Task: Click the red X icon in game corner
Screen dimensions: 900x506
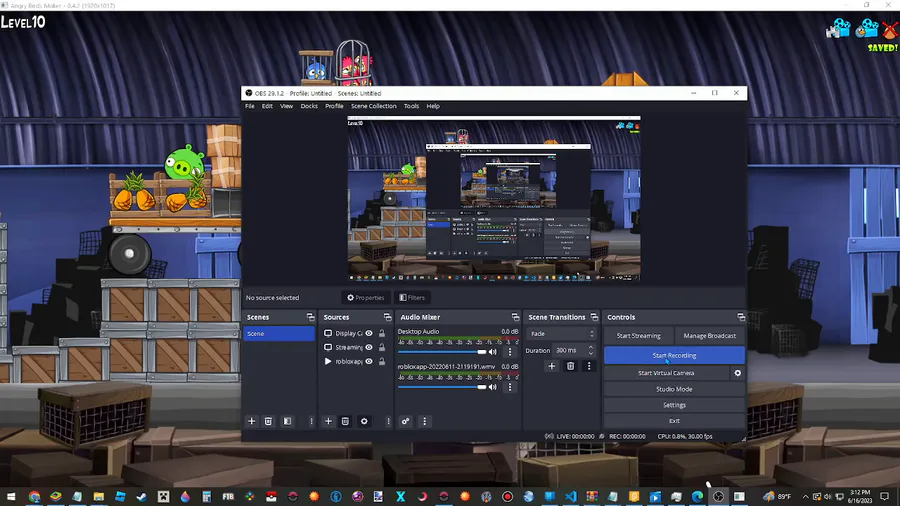Action: click(x=891, y=29)
